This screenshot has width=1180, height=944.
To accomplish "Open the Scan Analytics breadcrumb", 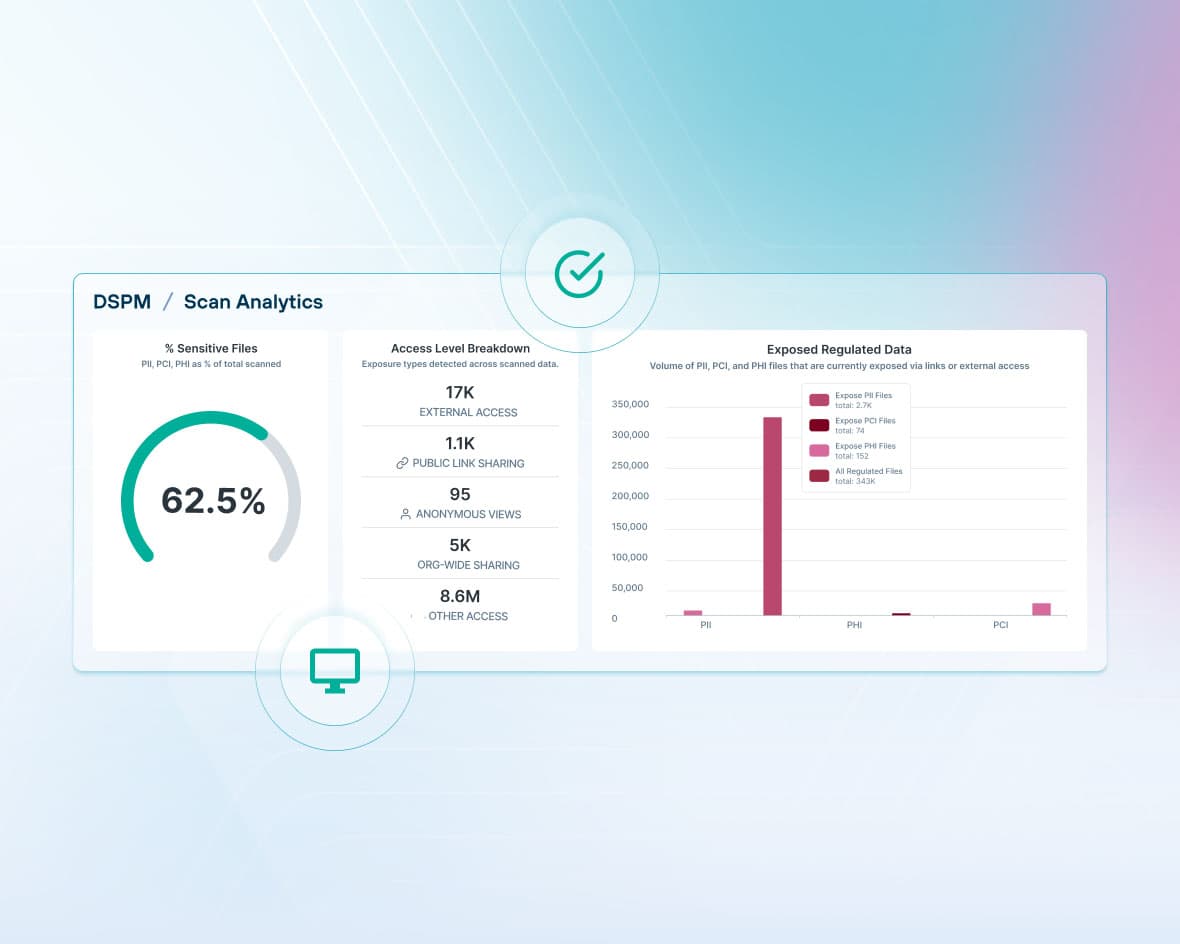I will click(253, 301).
